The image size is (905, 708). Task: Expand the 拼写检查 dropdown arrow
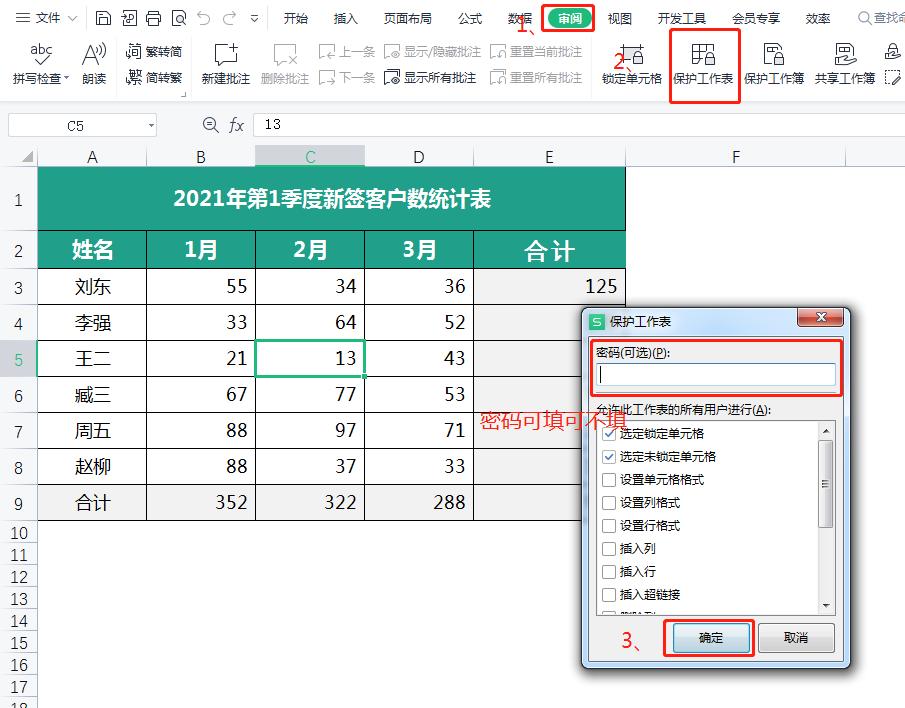coord(66,78)
